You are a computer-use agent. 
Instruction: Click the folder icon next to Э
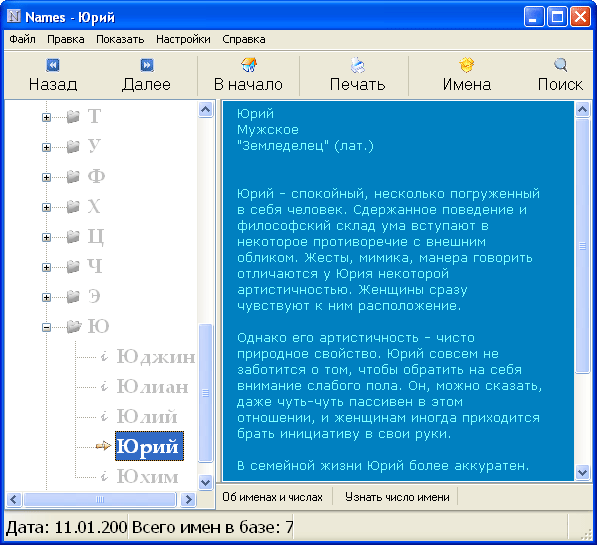click(x=73, y=296)
